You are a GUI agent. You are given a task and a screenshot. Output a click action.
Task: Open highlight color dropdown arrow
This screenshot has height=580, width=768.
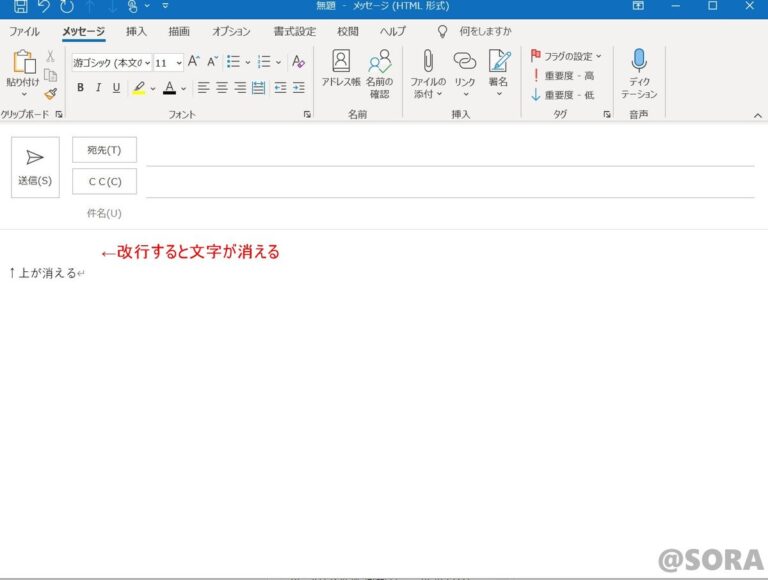tap(153, 89)
